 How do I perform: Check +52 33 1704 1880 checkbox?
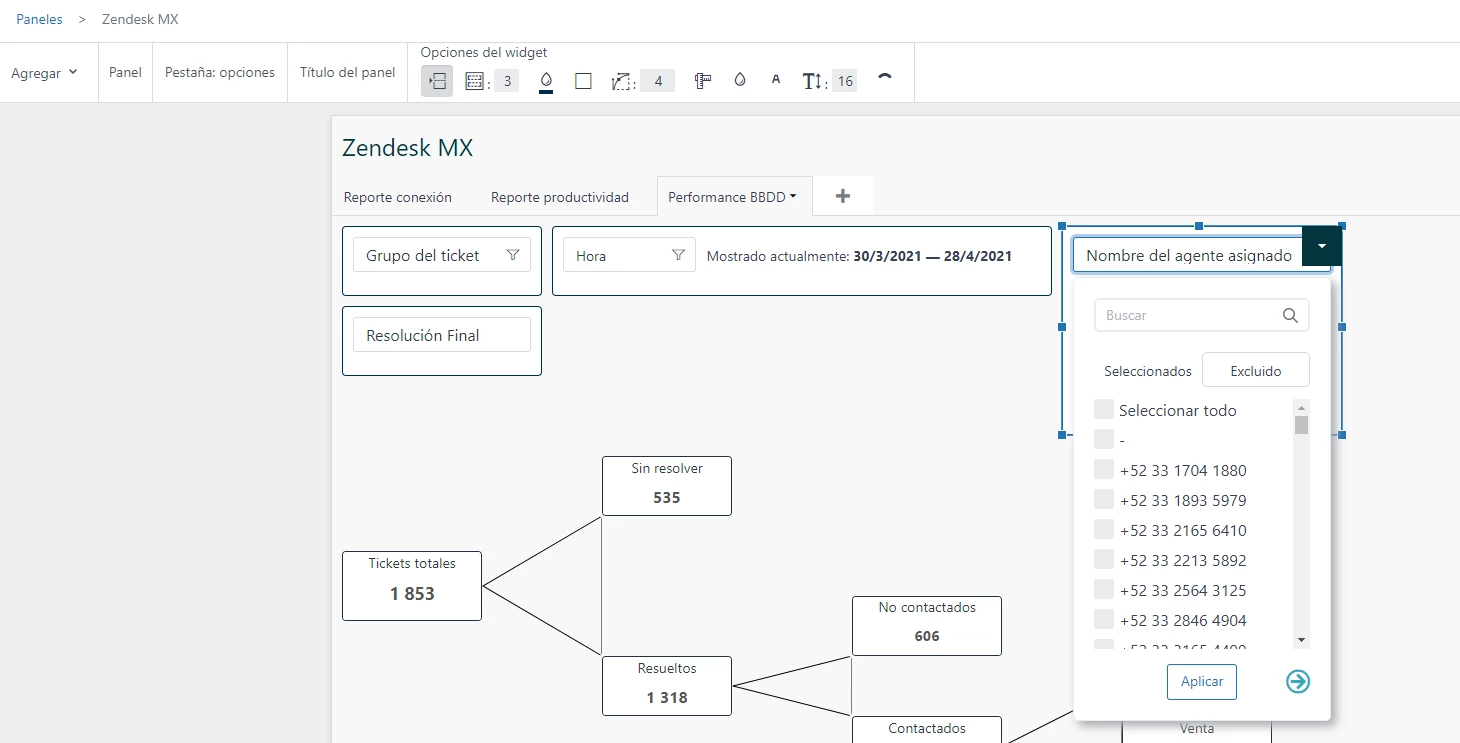click(x=1104, y=470)
